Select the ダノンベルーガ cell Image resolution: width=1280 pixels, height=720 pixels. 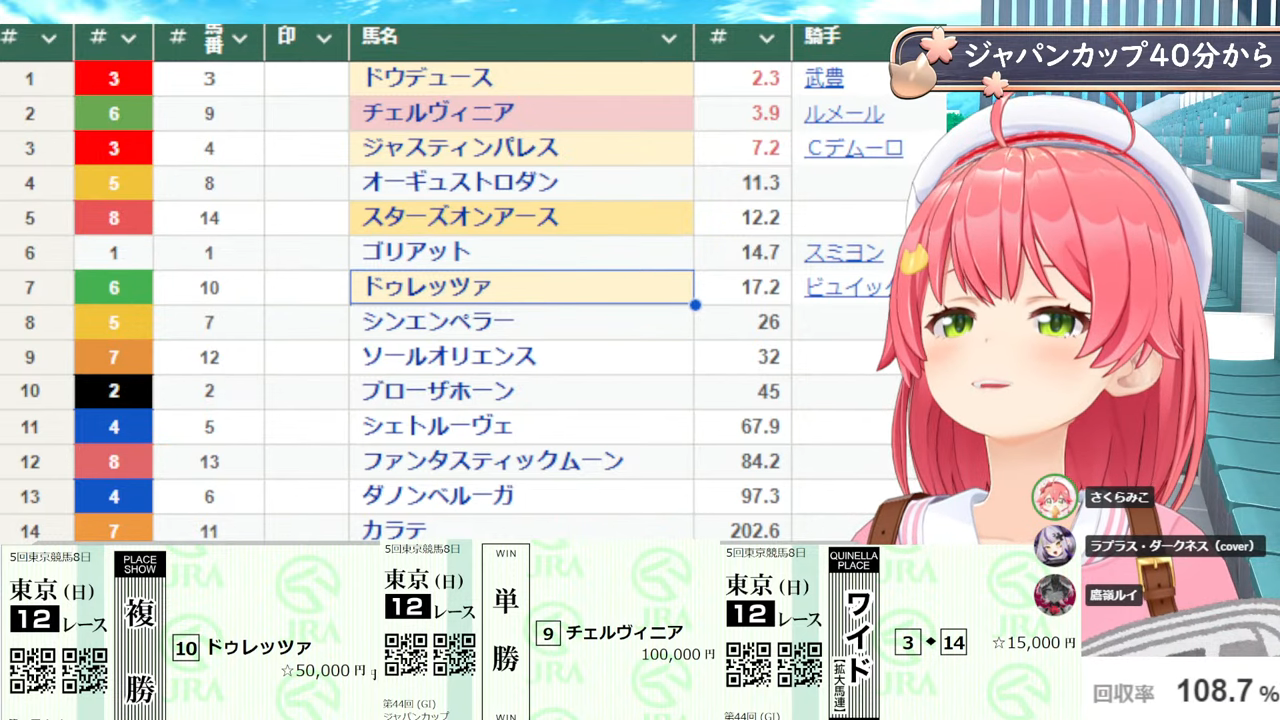521,496
